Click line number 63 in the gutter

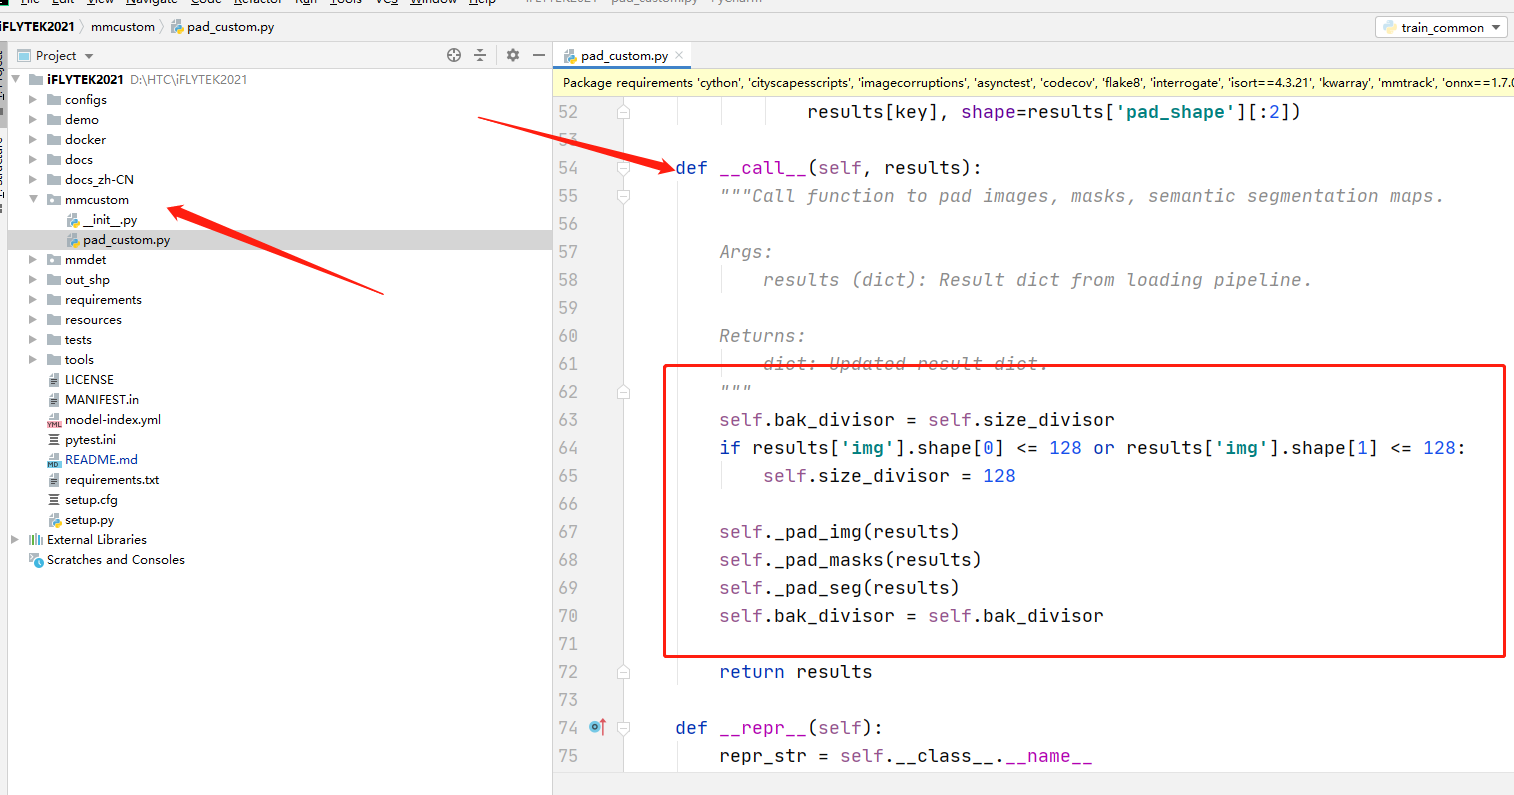[568, 420]
